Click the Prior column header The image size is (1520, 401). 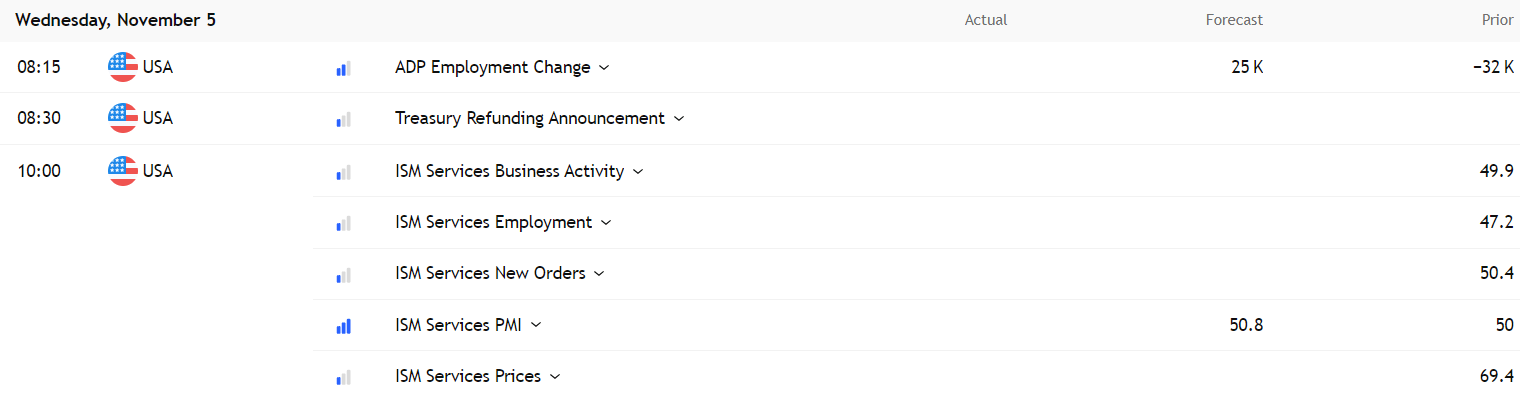tap(1497, 20)
